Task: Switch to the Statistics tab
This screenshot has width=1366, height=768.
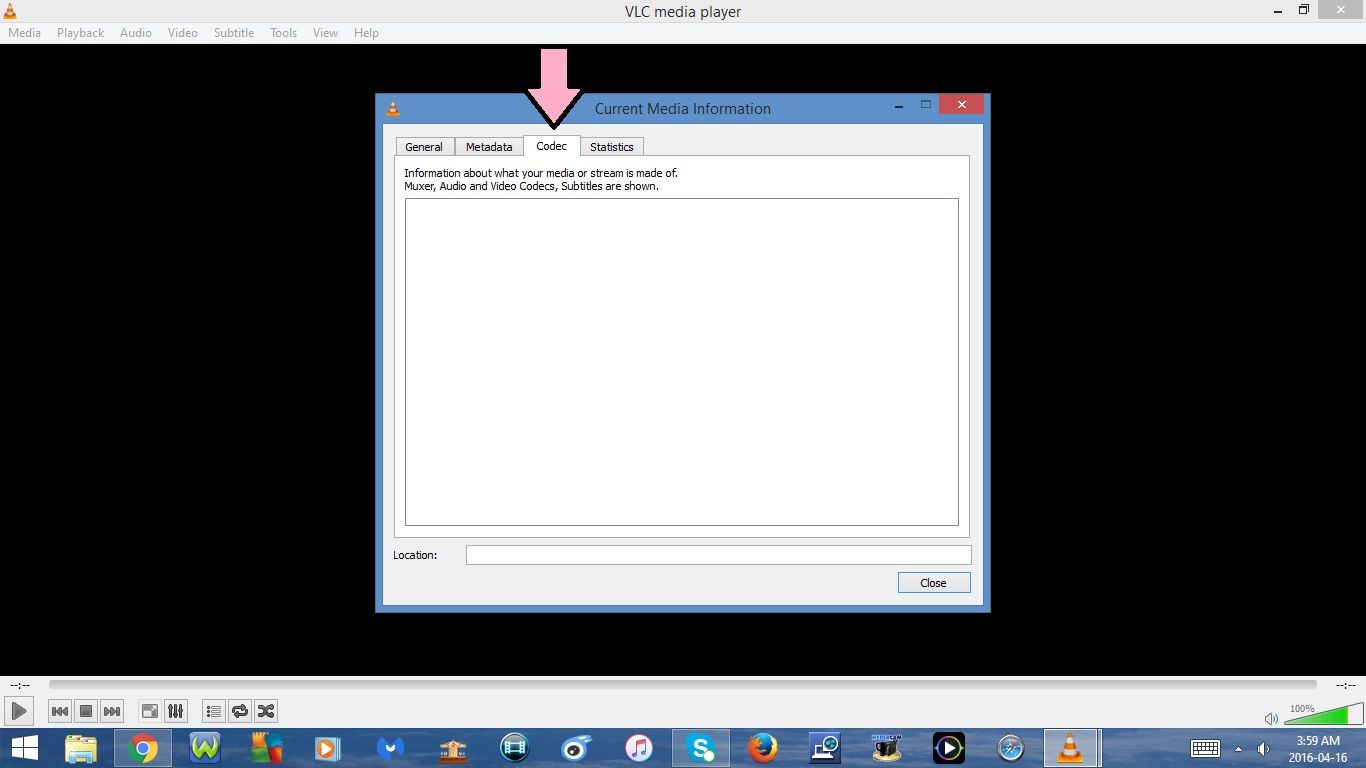Action: 611,146
